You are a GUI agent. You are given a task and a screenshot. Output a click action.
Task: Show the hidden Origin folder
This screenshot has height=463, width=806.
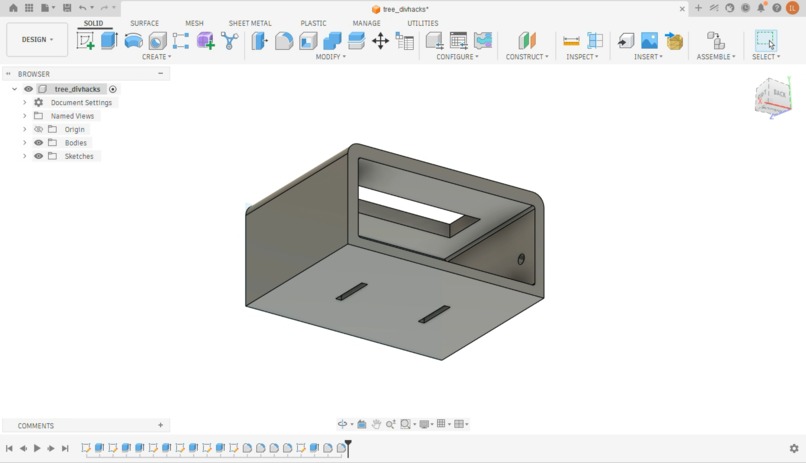39,129
